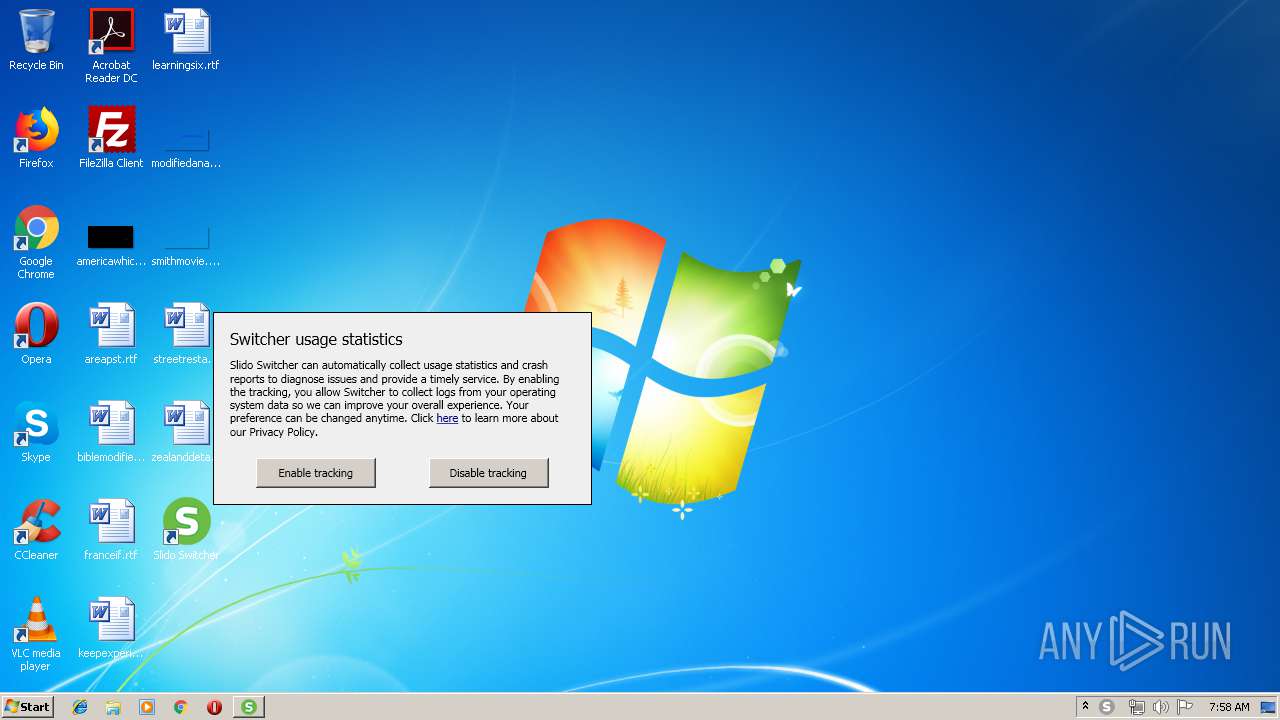Select the CCleaner desktop shortcut

[36, 530]
